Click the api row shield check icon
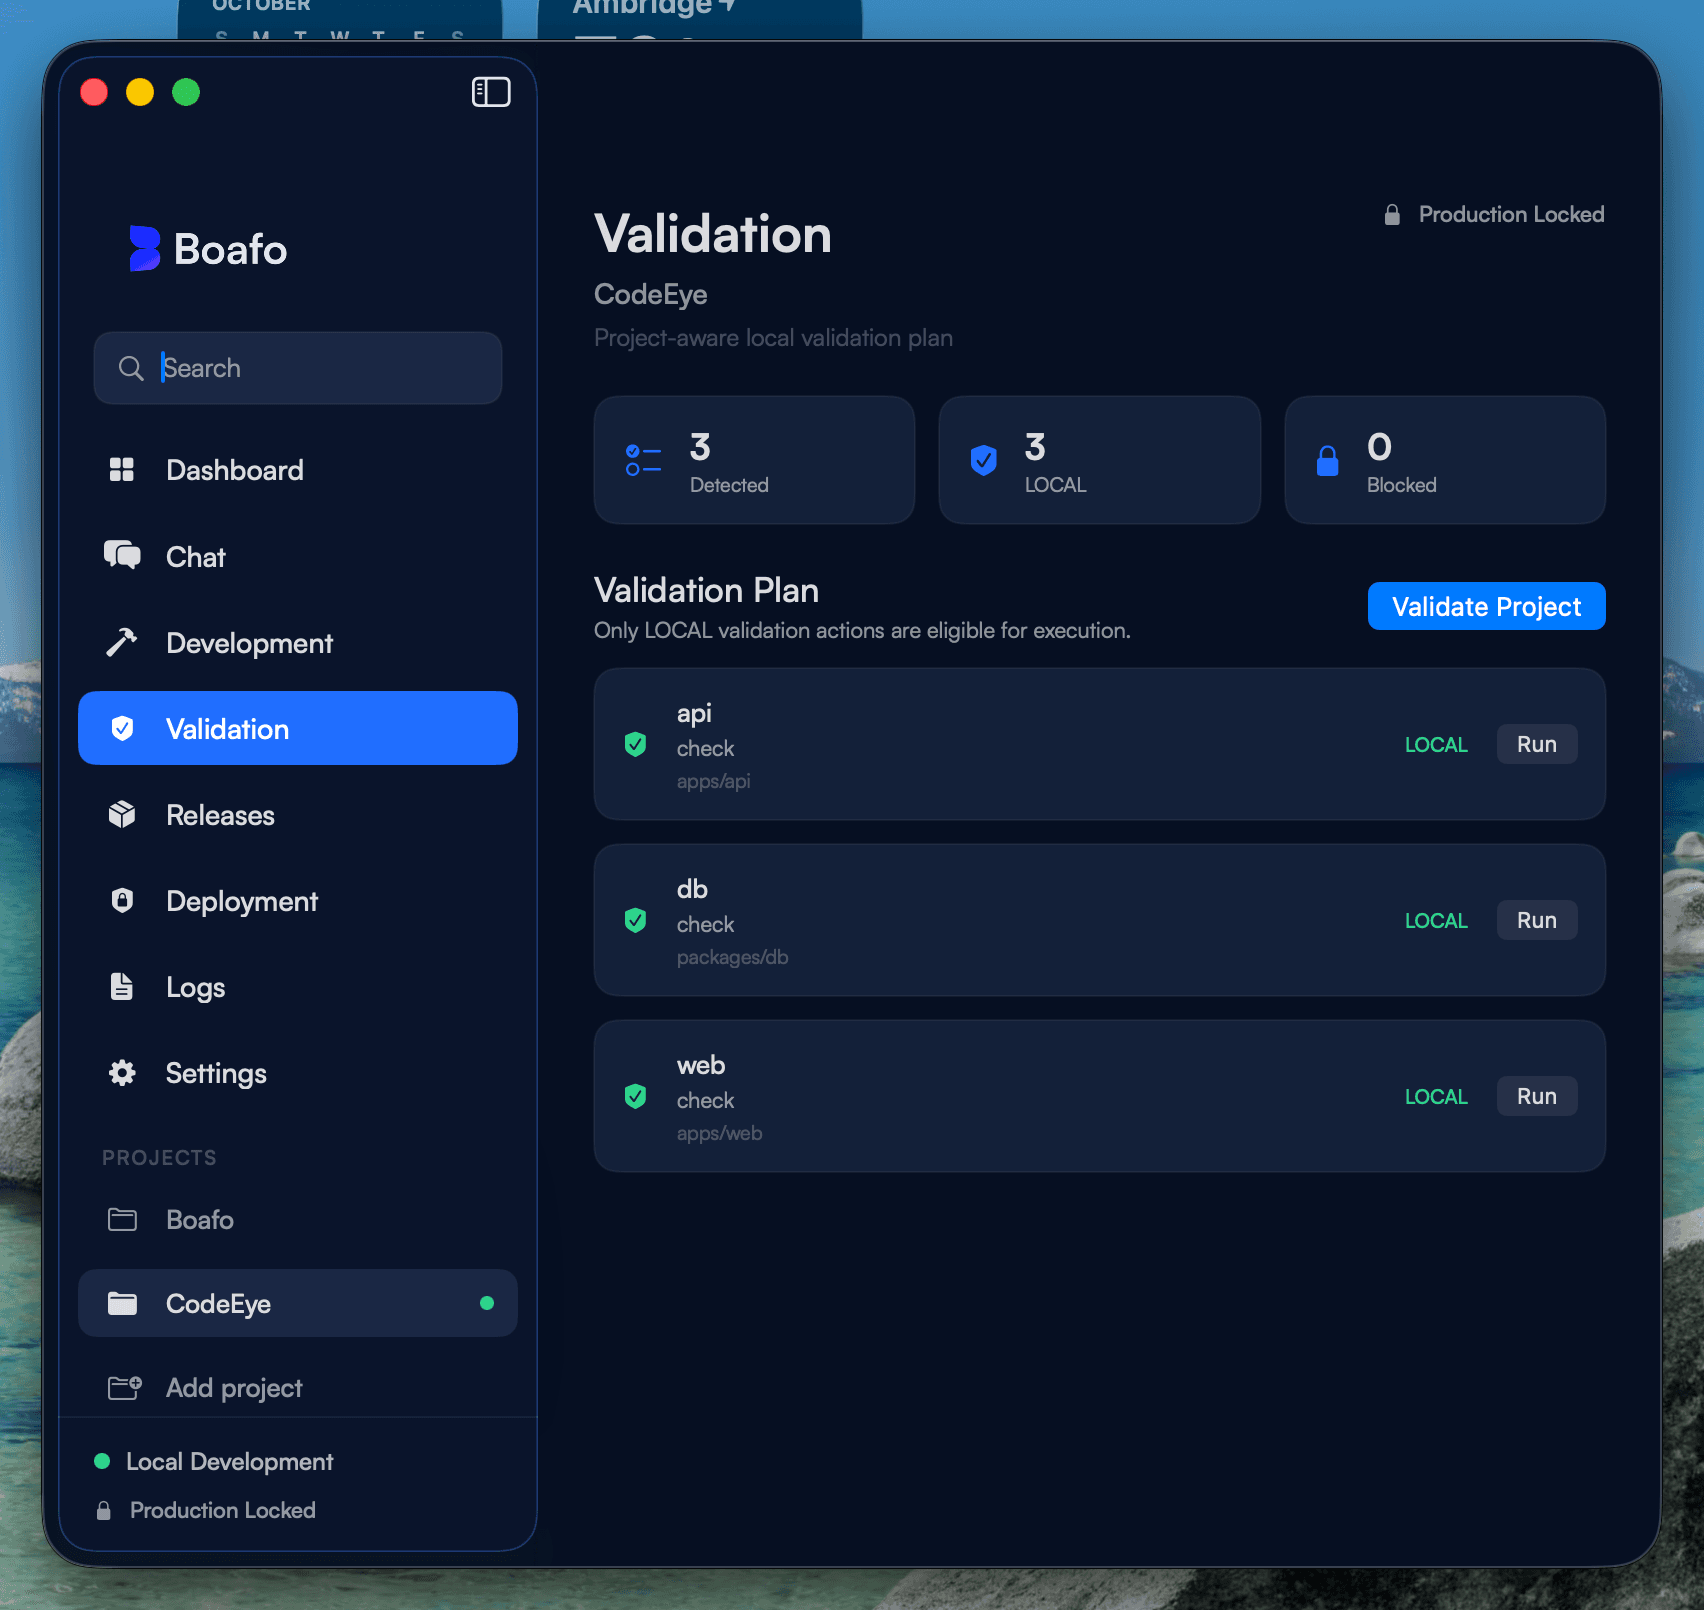The height and width of the screenshot is (1610, 1704). [x=635, y=744]
